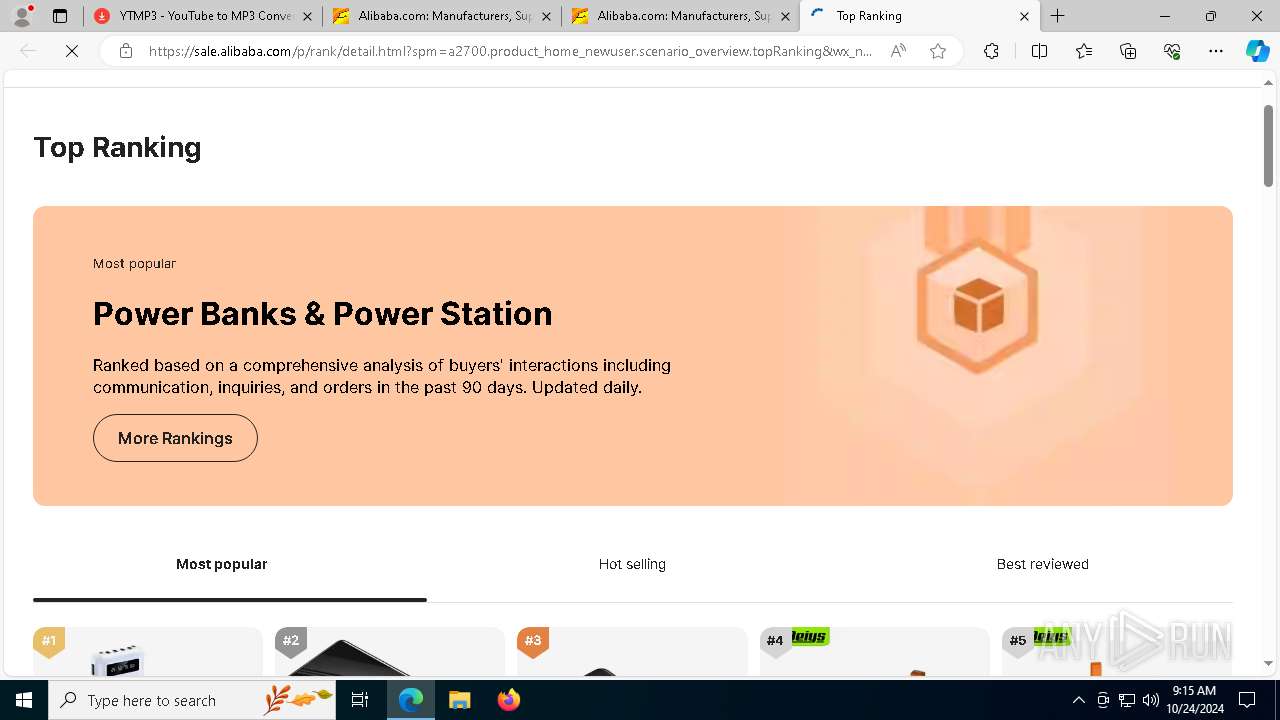Viewport: 1280px width, 720px height.
Task: Click the taskbar search box
Action: (192, 700)
